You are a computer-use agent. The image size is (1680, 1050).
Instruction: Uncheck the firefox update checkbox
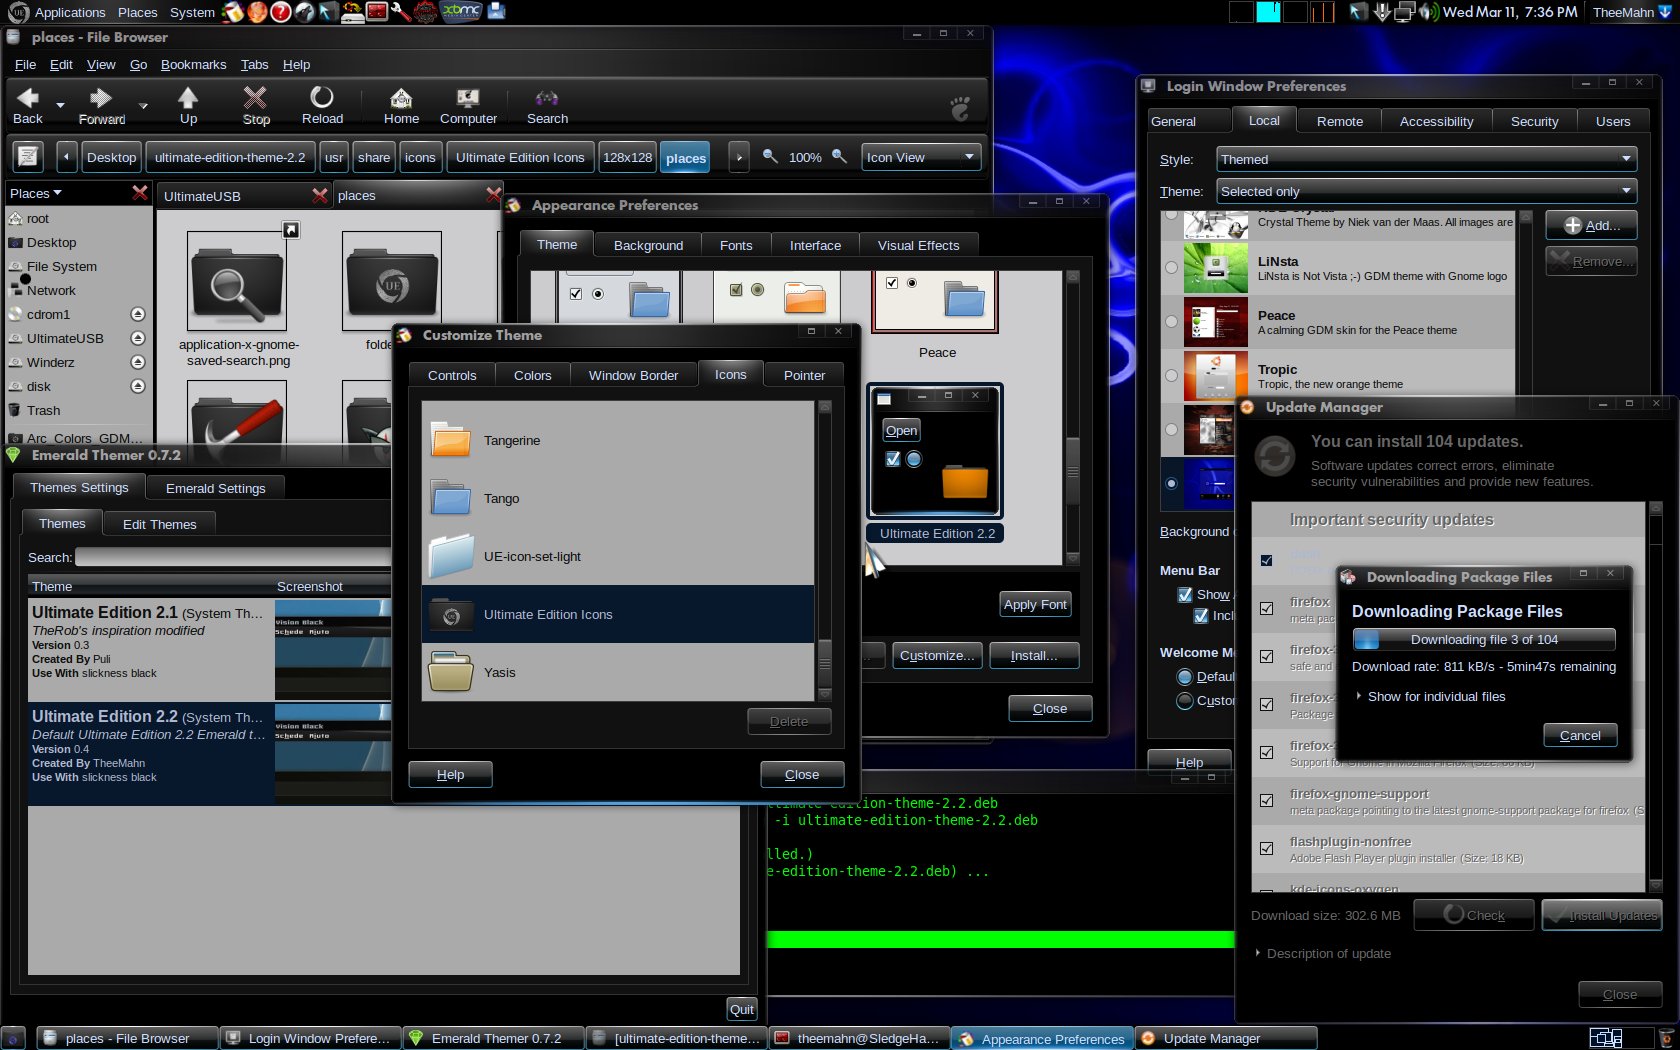tap(1266, 608)
